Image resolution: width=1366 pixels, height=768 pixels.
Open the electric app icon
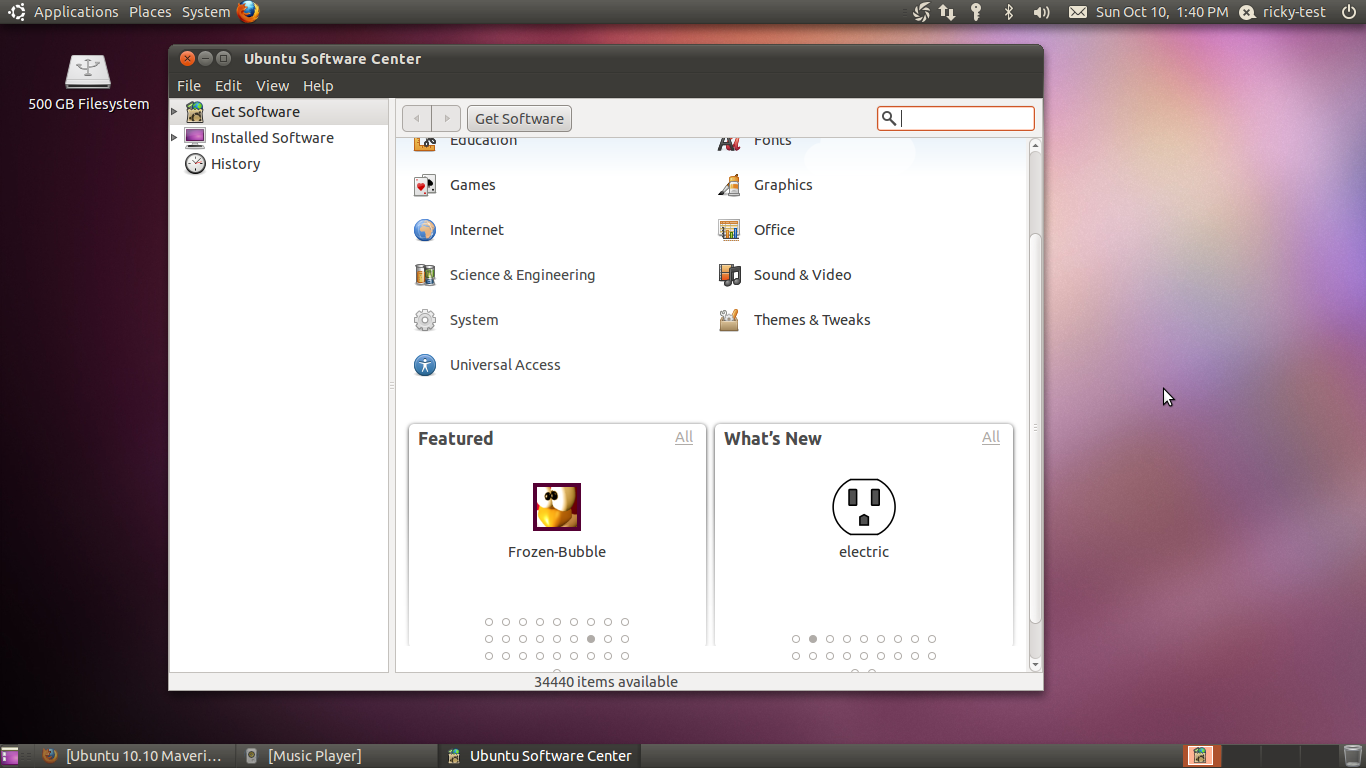[x=863, y=507]
